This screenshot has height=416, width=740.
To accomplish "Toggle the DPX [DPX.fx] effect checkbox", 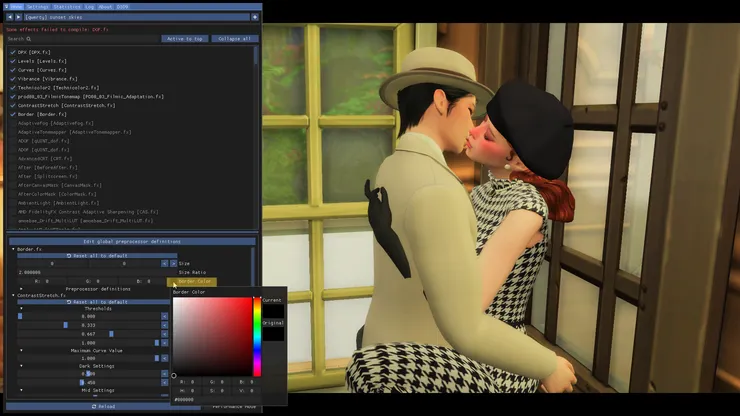I will point(13,52).
